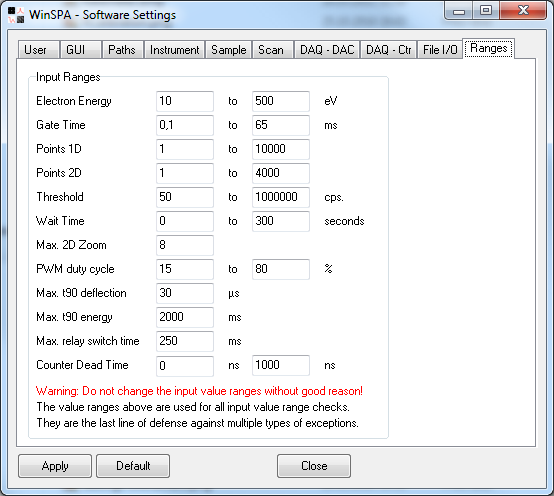This screenshot has width=554, height=496.
Task: Select the DAQ - Ctr tab
Action: pyautogui.click(x=389, y=49)
